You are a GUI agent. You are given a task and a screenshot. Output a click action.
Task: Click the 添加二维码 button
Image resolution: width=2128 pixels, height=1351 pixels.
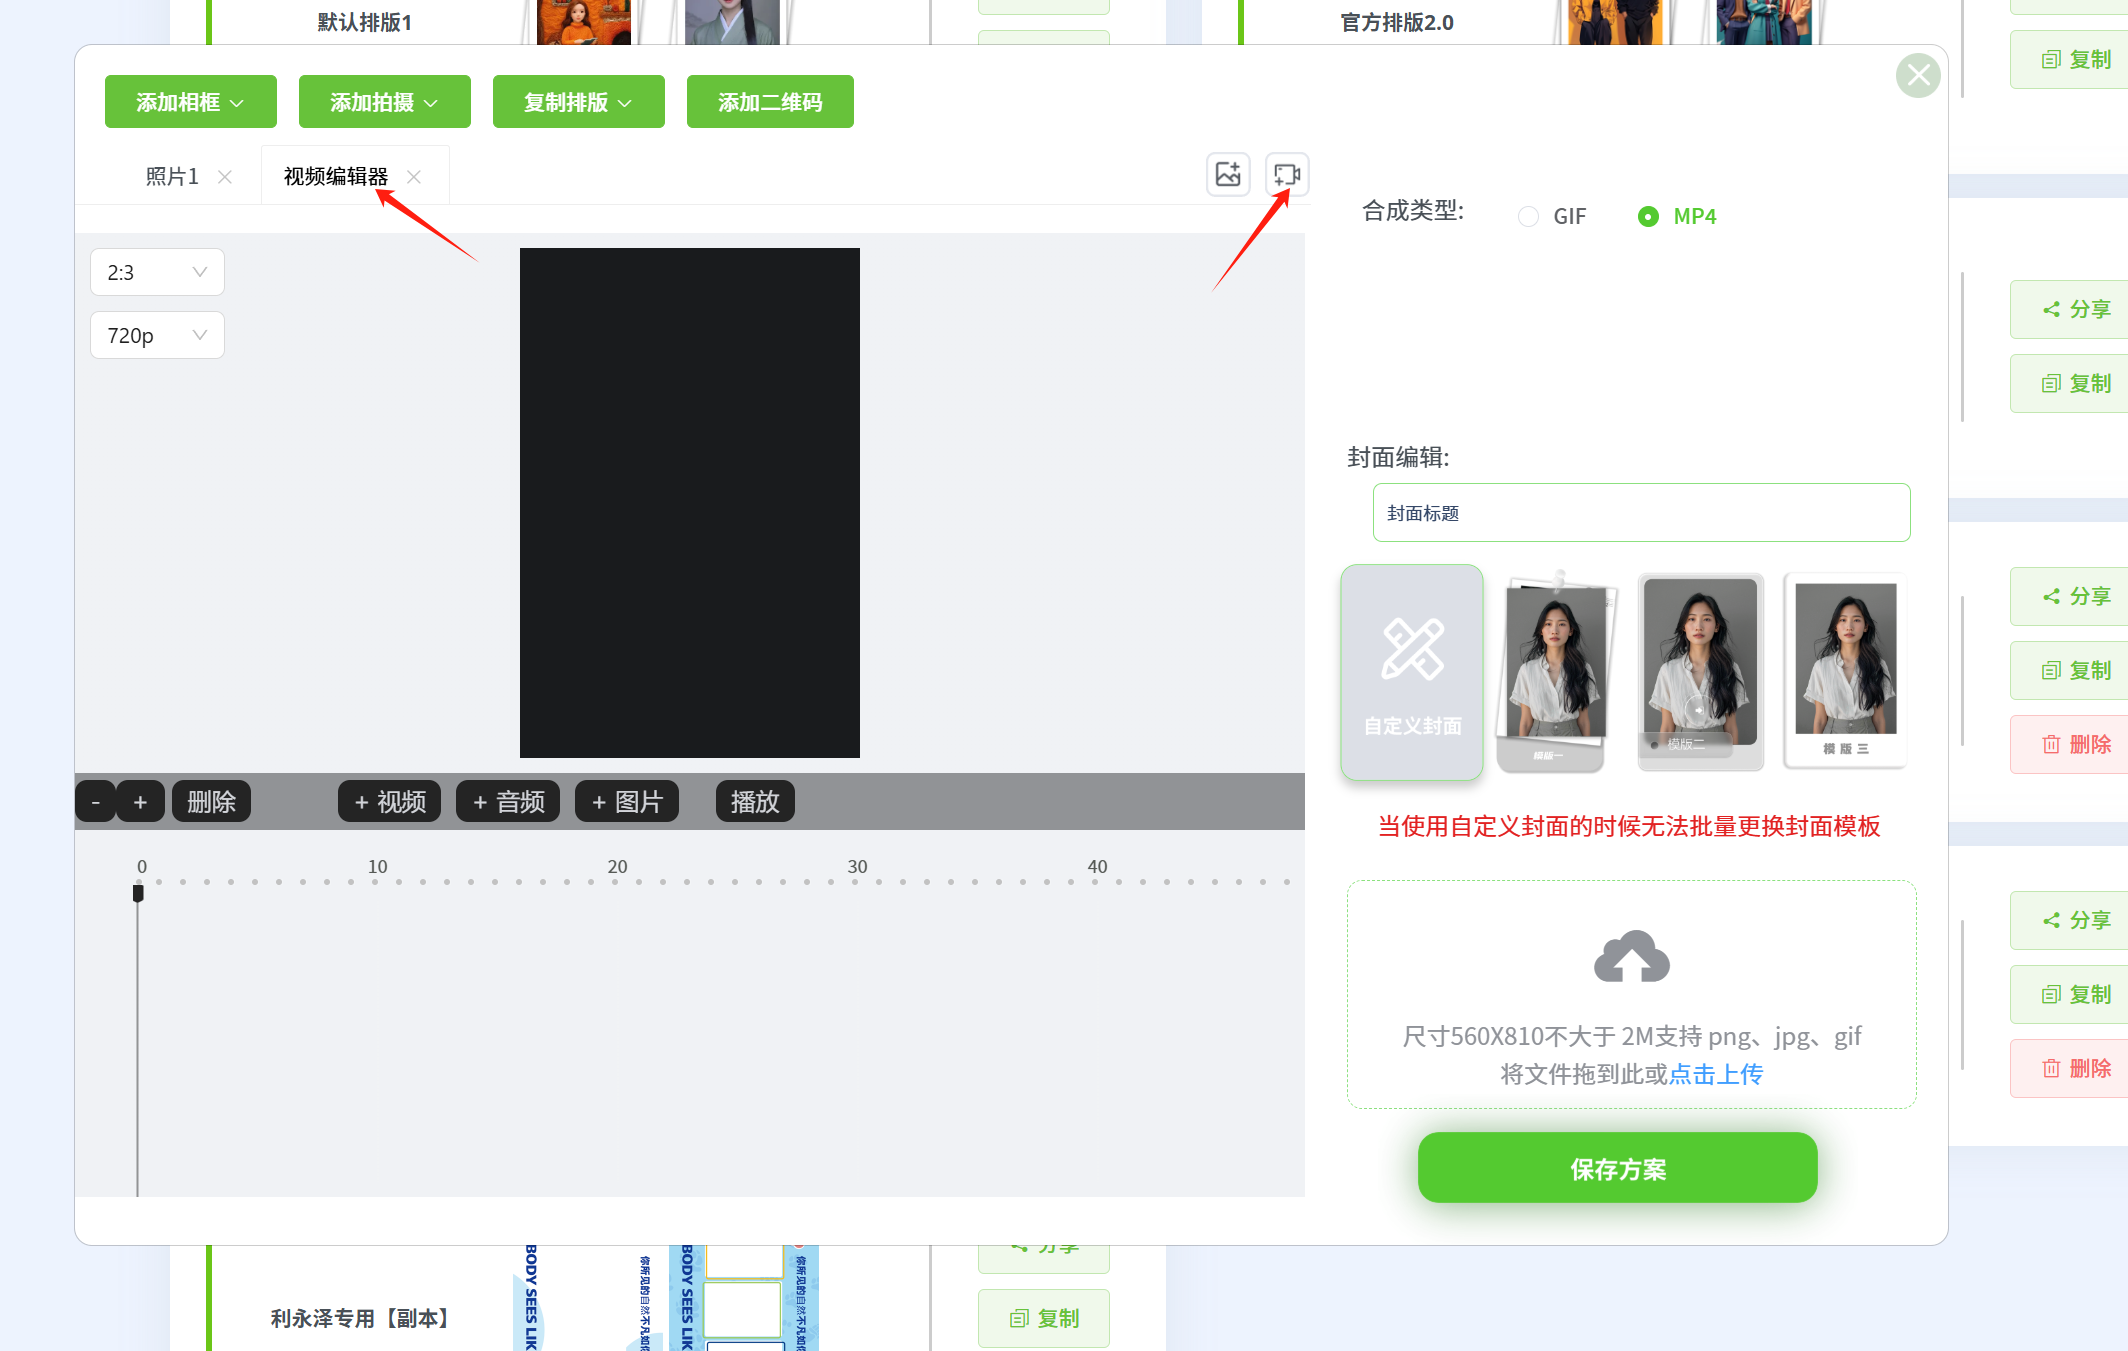pos(770,102)
